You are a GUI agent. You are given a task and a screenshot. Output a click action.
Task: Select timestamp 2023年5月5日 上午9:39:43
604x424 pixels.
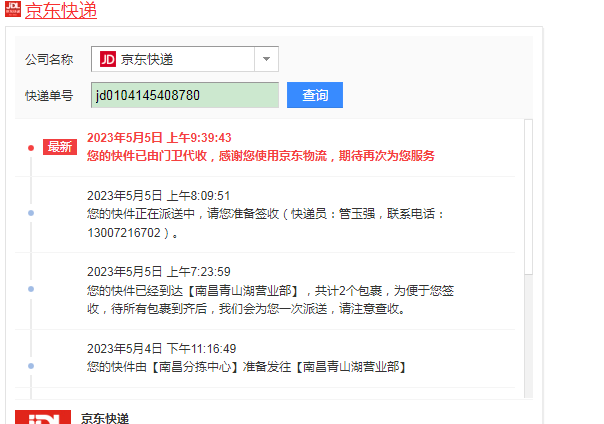159,137
